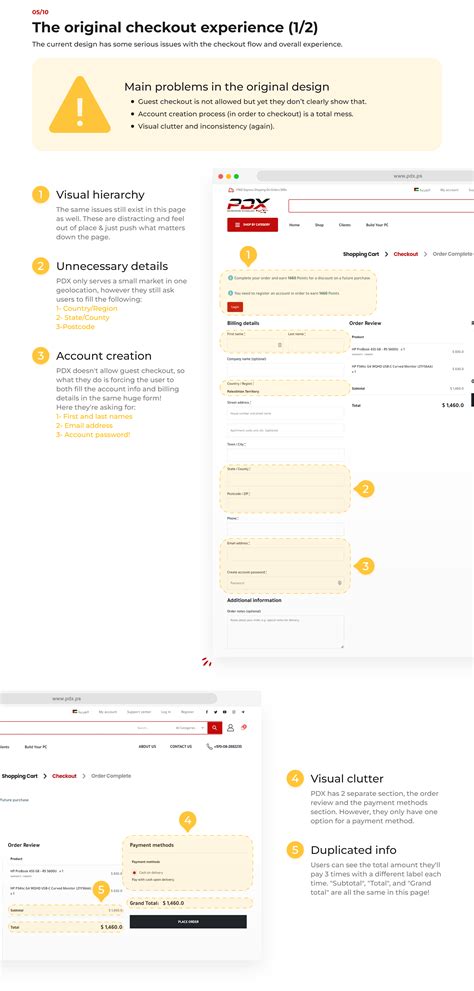474x991 pixels.
Task: Expand the arrow after the social icons
Action: [x=243, y=712]
